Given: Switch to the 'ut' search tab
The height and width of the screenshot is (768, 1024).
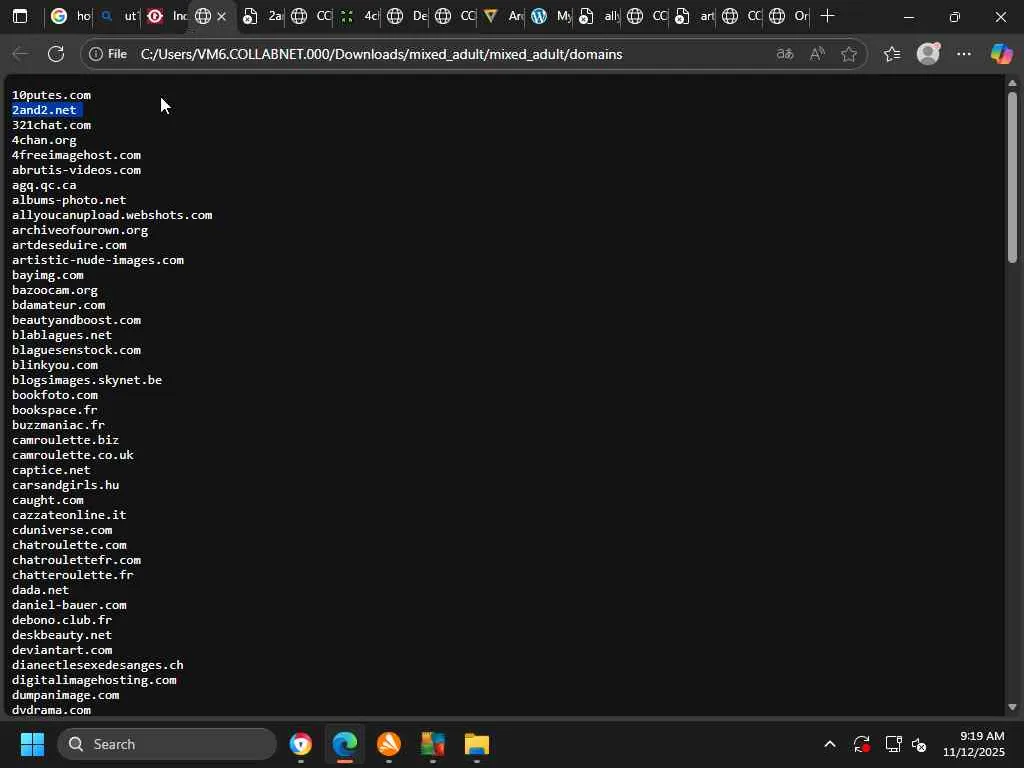Looking at the screenshot, I should (118, 16).
